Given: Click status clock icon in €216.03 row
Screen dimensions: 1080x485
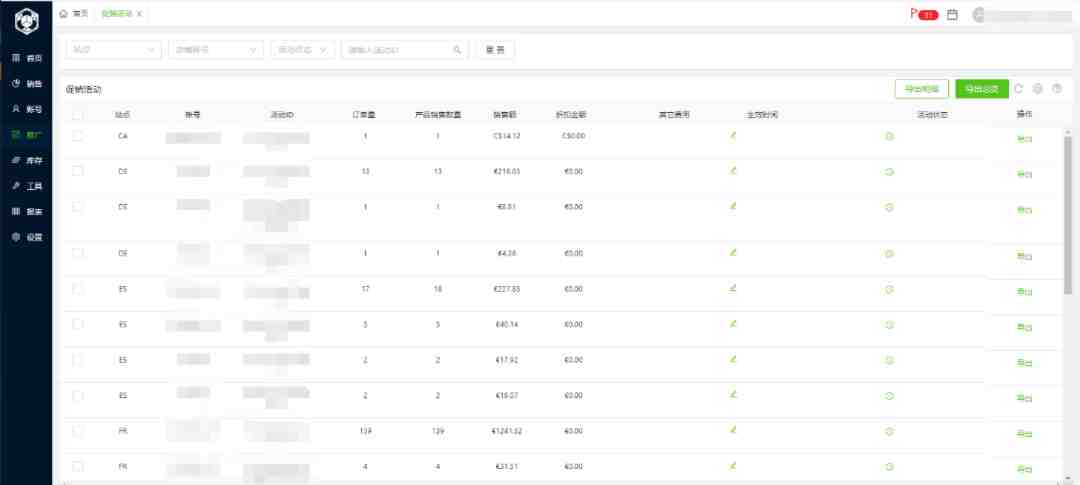Looking at the screenshot, I should click(x=889, y=172).
